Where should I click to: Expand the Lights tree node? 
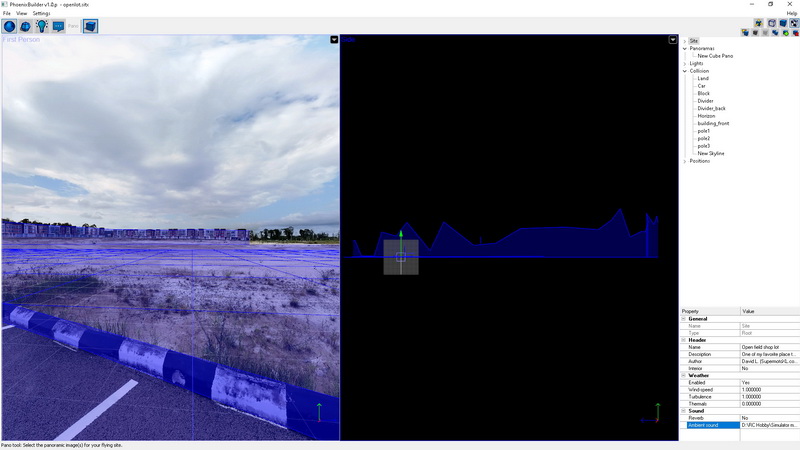pyautogui.click(x=685, y=63)
